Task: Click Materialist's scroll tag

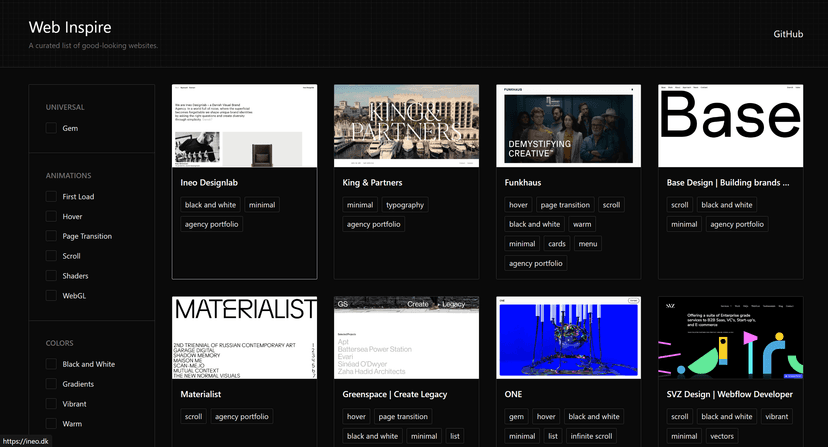Action: 193,416
